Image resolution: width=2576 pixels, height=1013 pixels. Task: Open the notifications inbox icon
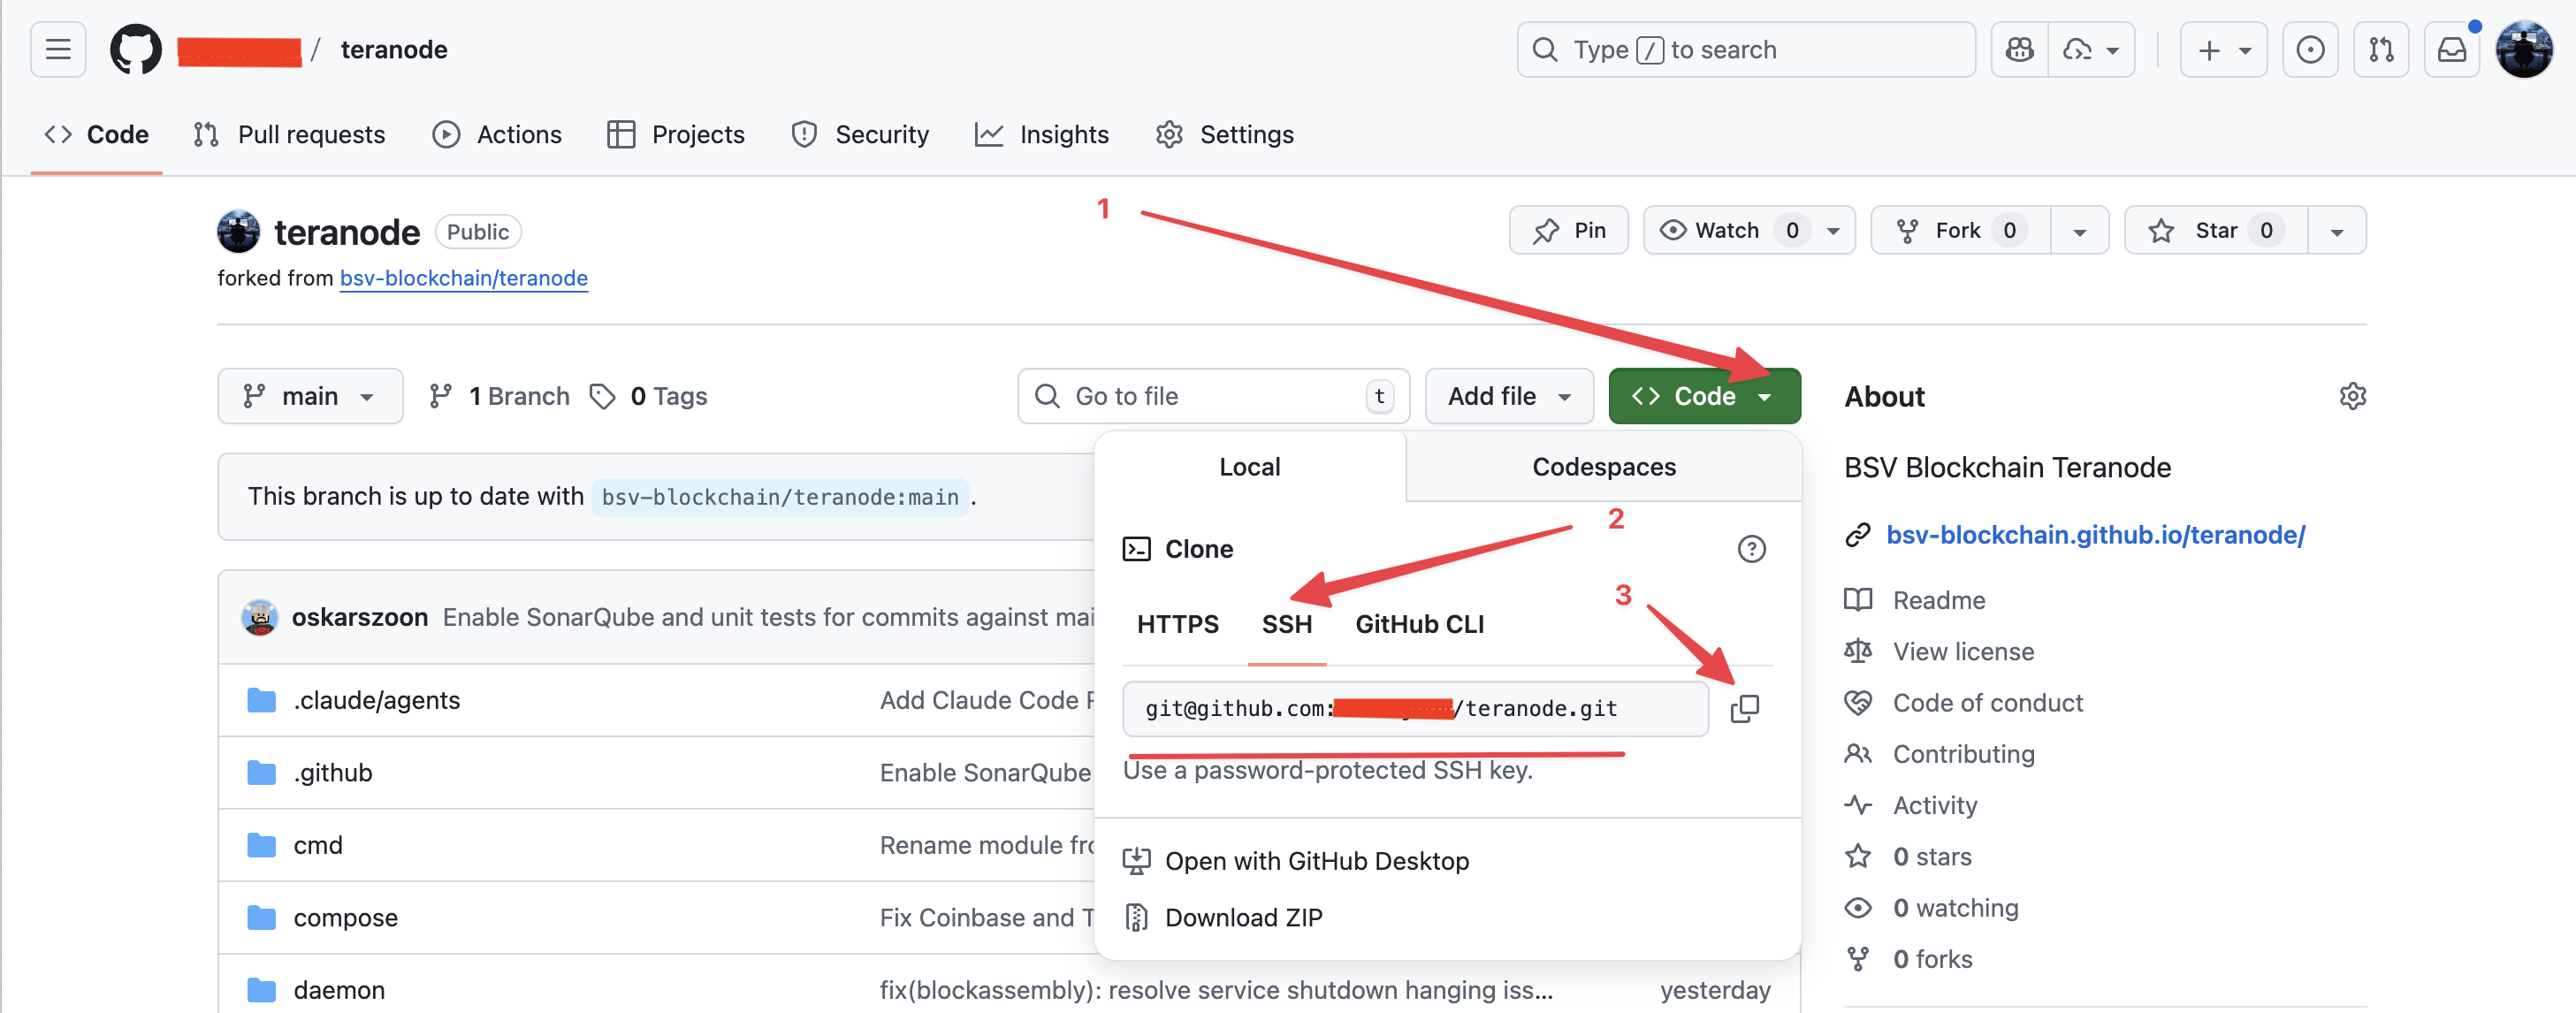pos(2451,49)
